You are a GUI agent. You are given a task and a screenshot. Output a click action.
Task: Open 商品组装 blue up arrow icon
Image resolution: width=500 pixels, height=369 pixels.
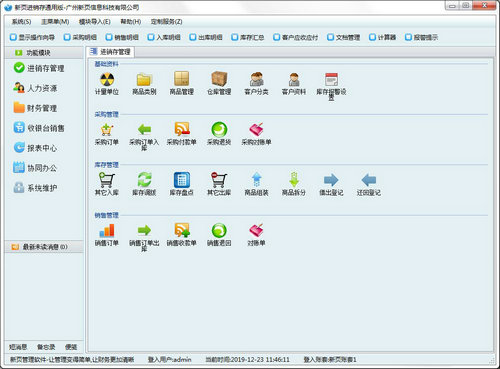256,185
